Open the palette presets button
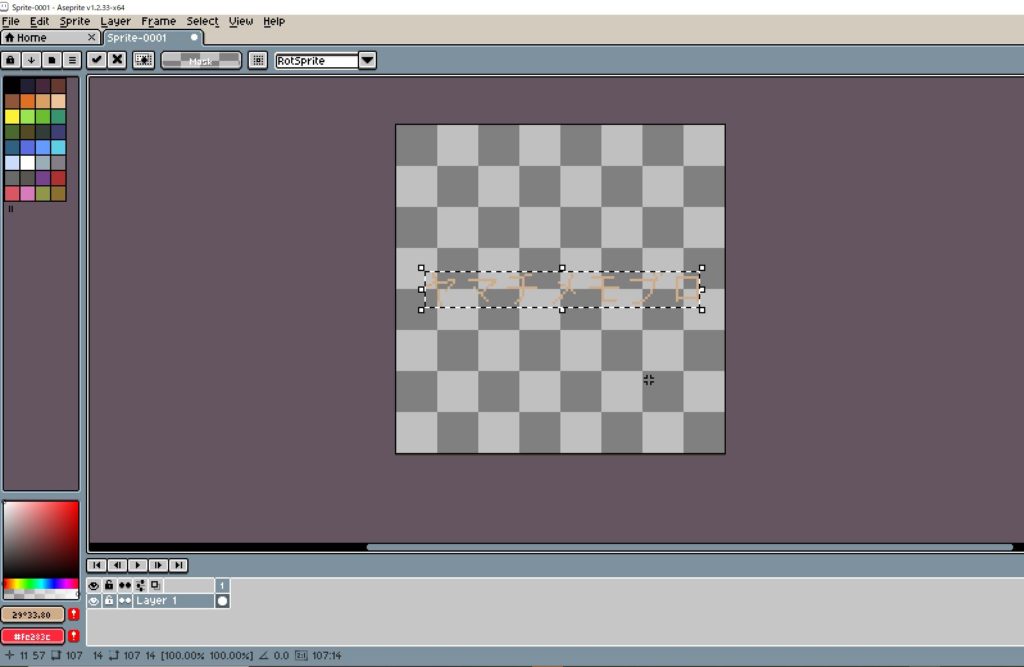 pos(52,60)
